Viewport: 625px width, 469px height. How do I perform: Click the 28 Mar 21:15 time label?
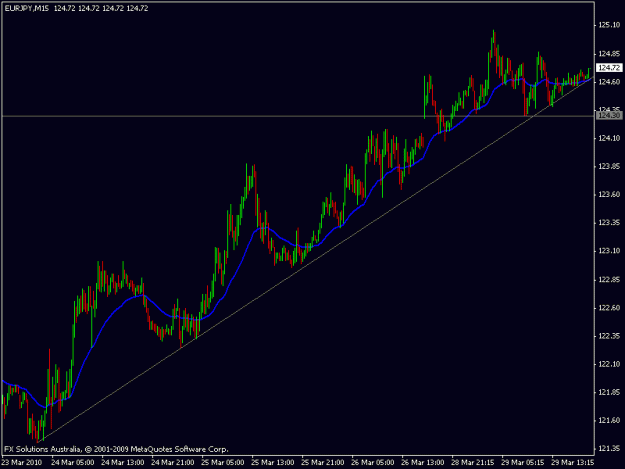472,463
